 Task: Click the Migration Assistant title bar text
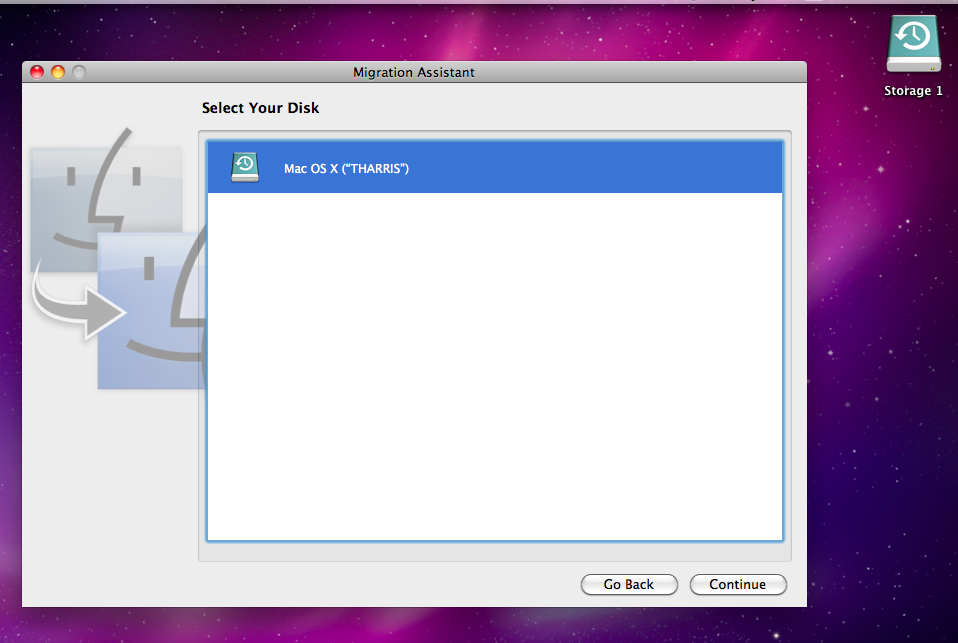click(414, 72)
